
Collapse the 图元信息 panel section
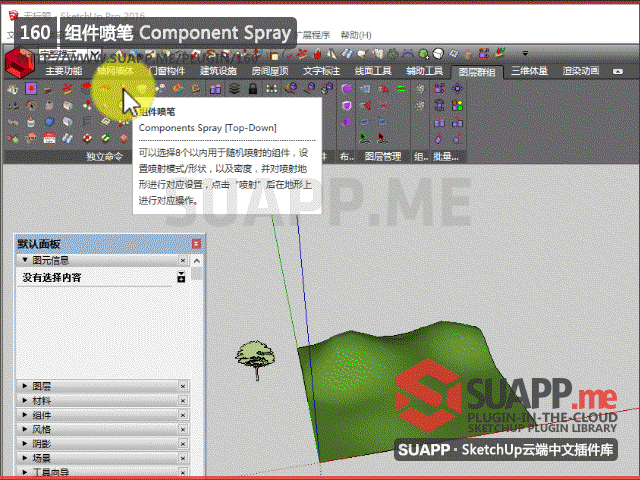pyautogui.click(x=25, y=260)
